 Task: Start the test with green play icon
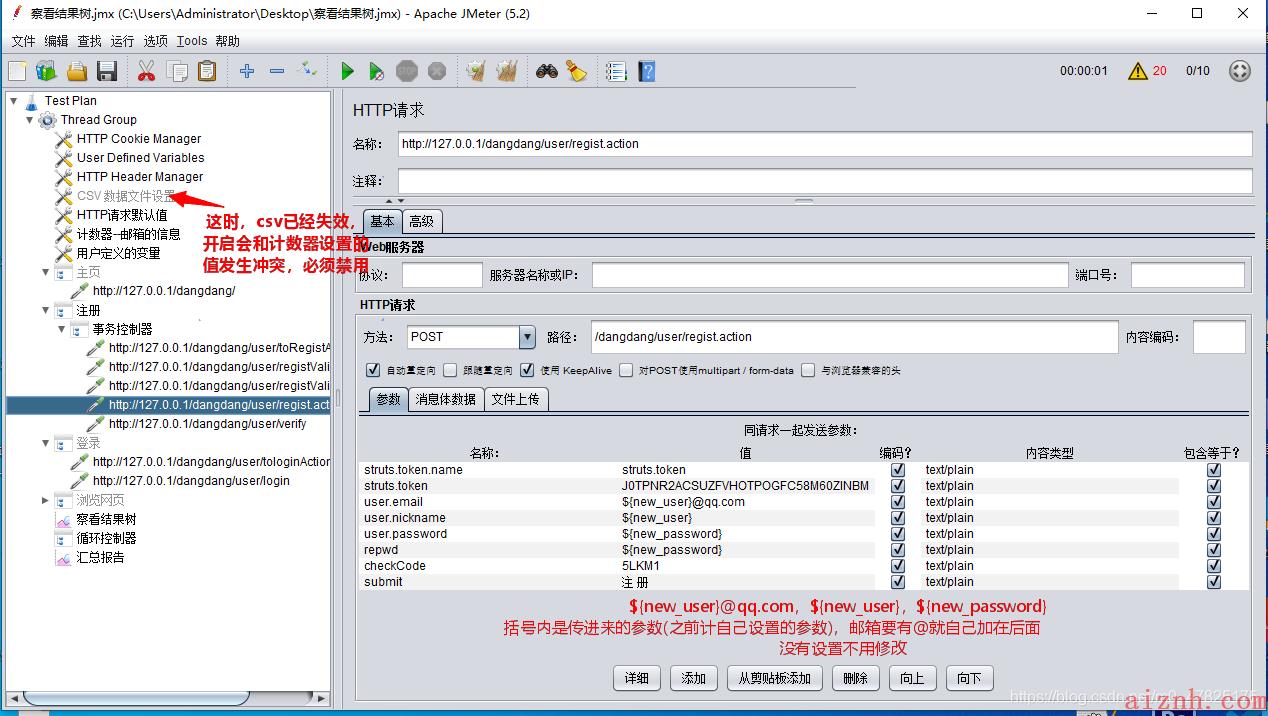[x=347, y=71]
